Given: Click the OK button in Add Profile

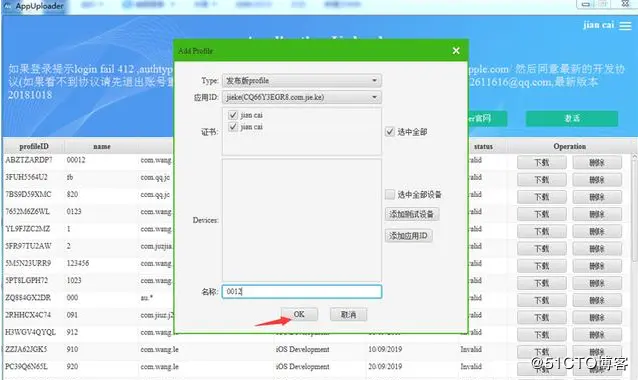Looking at the screenshot, I should [299, 314].
